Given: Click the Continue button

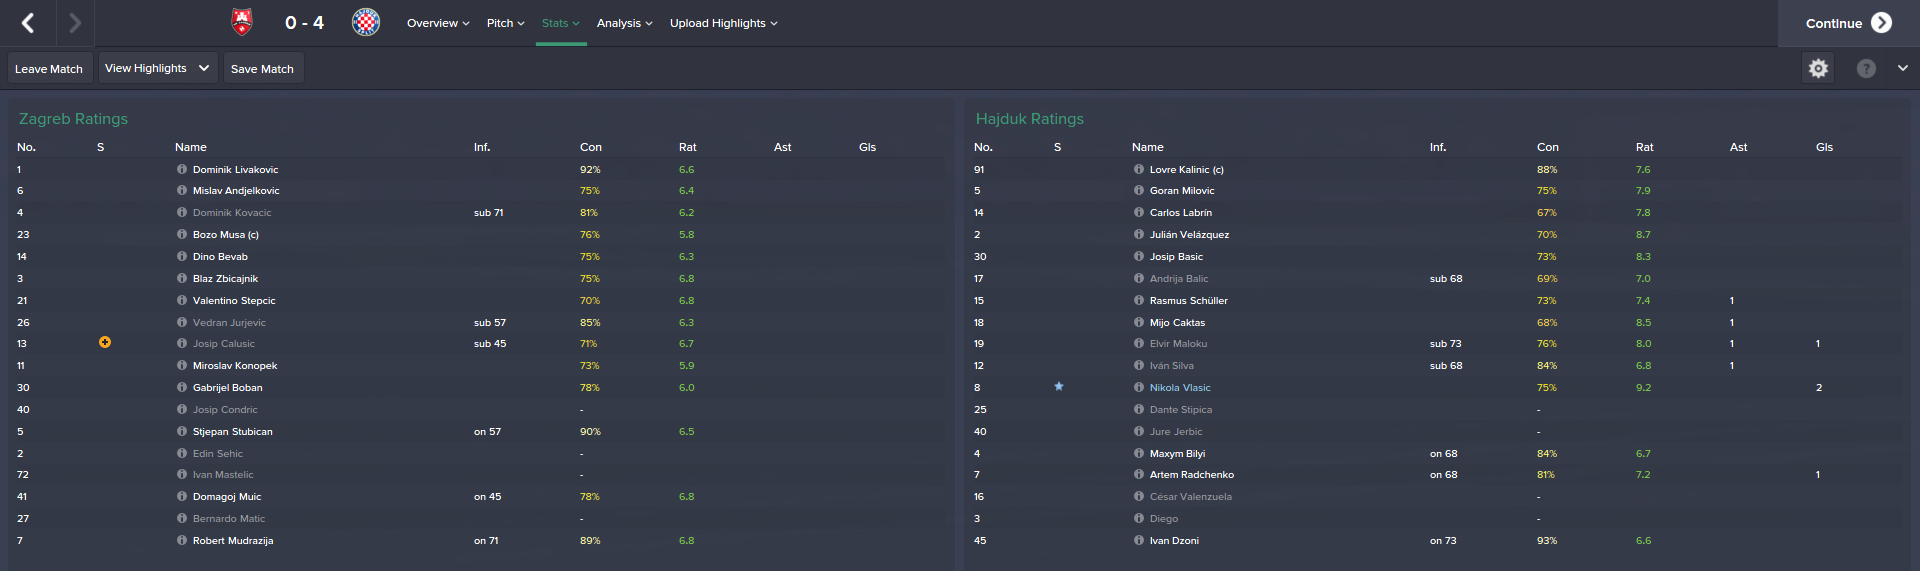Looking at the screenshot, I should (1848, 23).
